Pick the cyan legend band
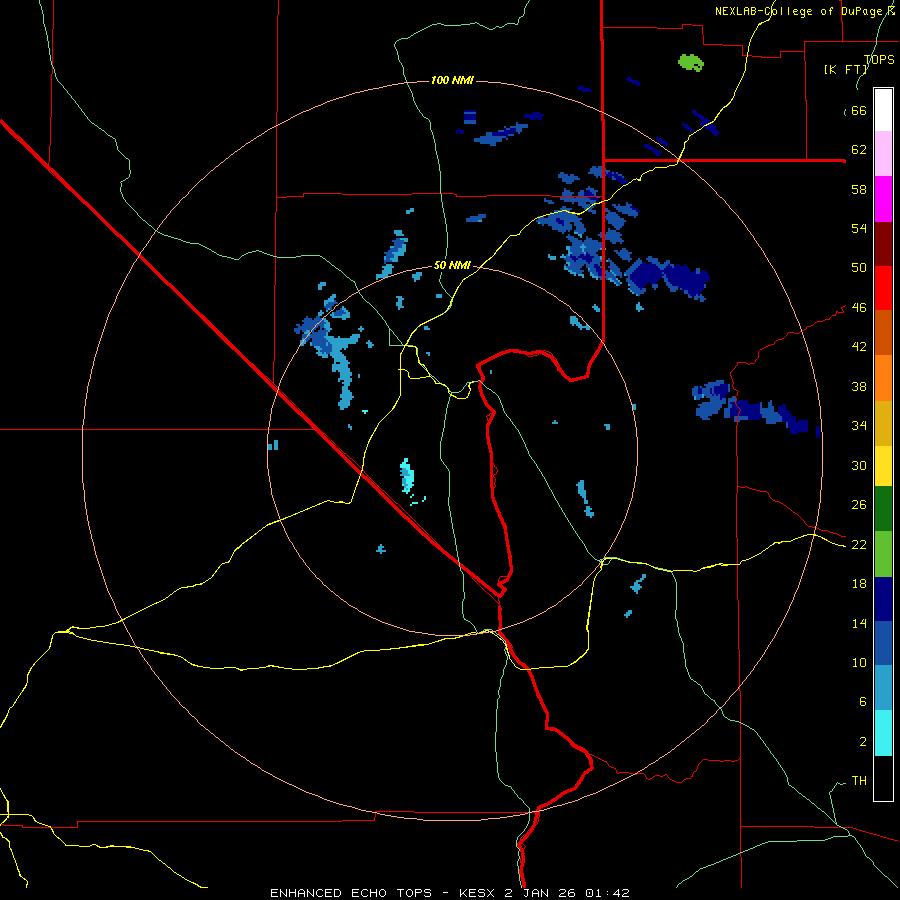 (883, 733)
